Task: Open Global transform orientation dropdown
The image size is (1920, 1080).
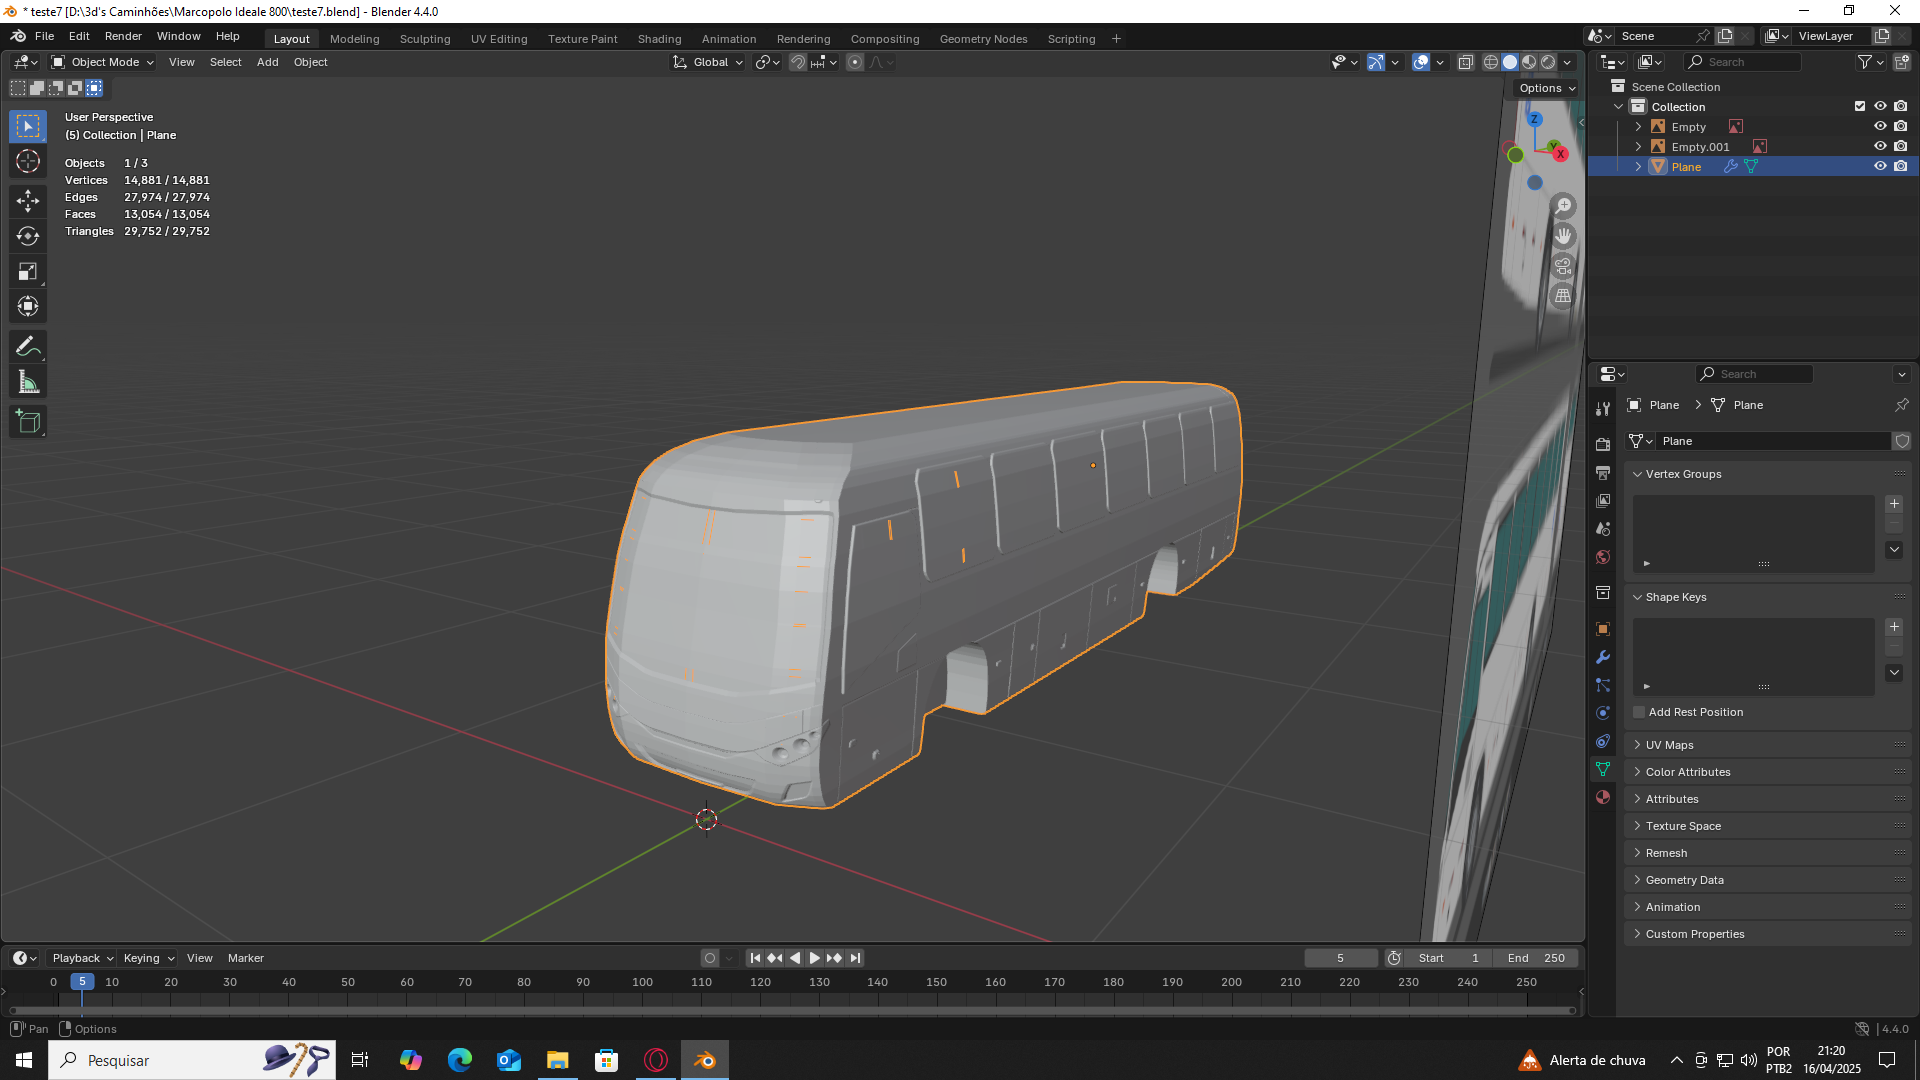Action: click(709, 62)
